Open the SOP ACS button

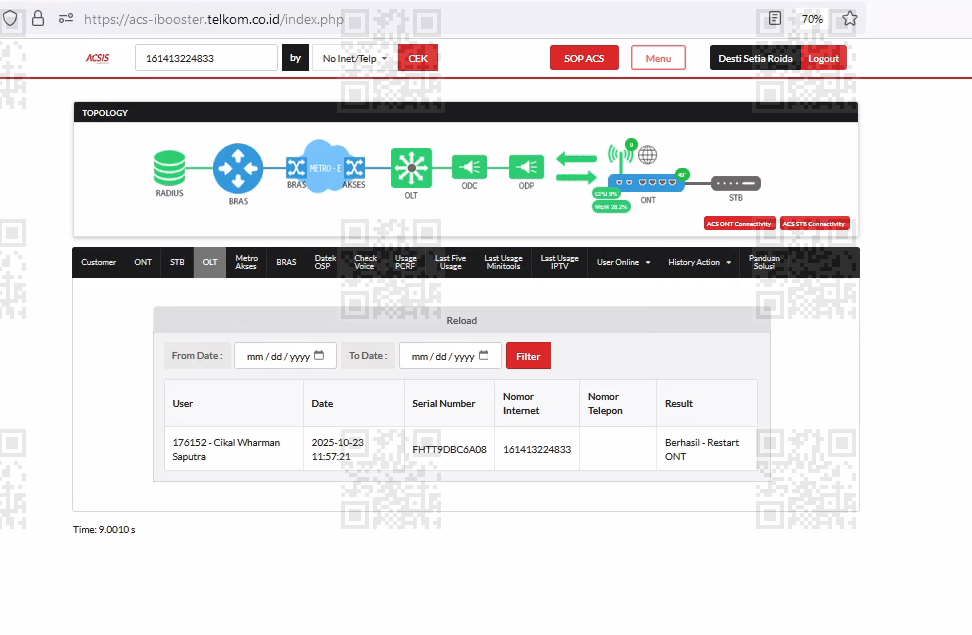click(x=584, y=58)
